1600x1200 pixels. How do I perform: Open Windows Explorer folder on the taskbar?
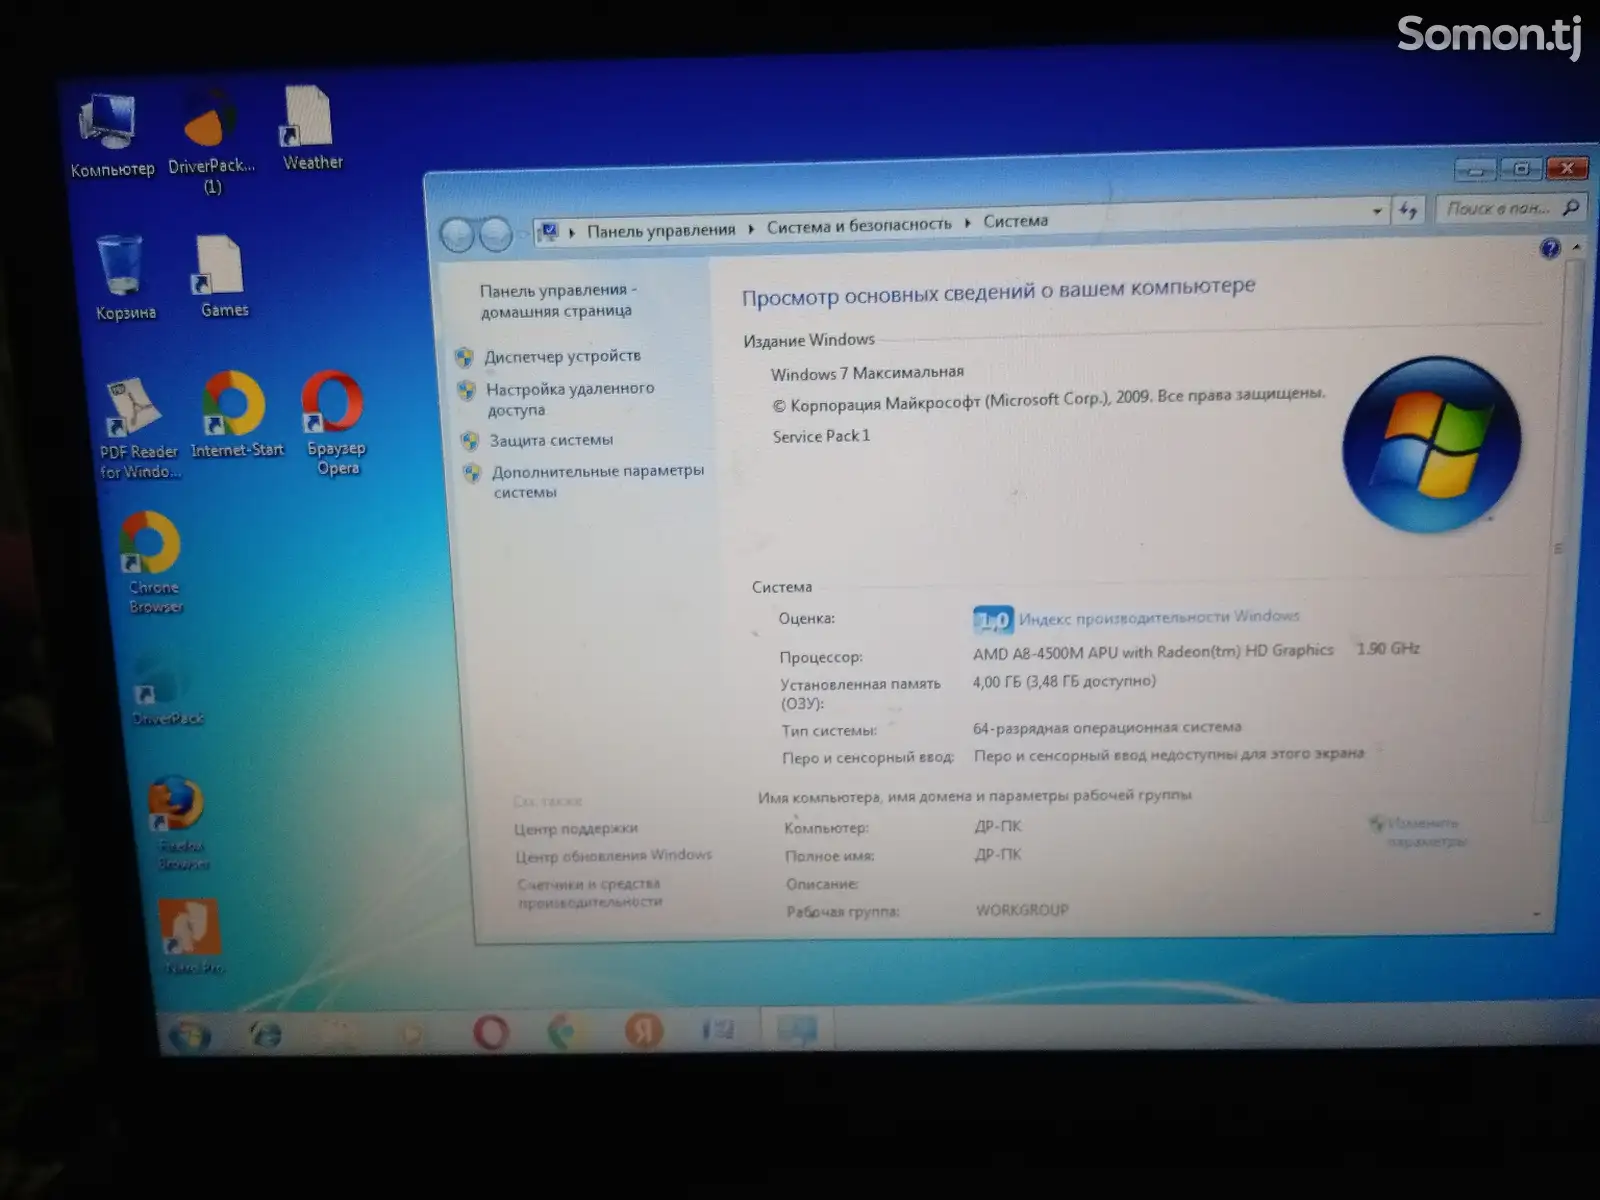[339, 1032]
